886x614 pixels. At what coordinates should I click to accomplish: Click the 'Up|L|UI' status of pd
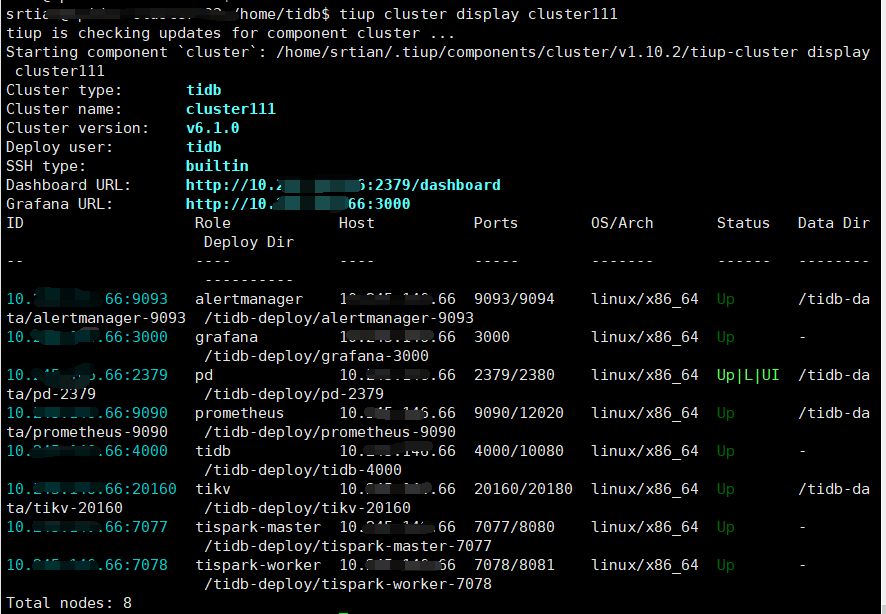[x=748, y=375]
